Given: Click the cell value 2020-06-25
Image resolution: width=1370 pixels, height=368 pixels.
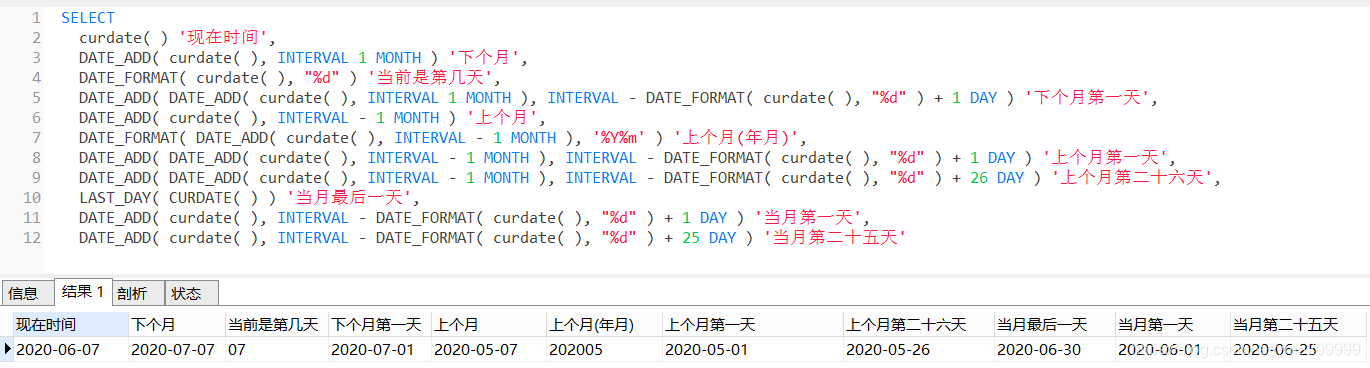Looking at the screenshot, I should 1274,349.
